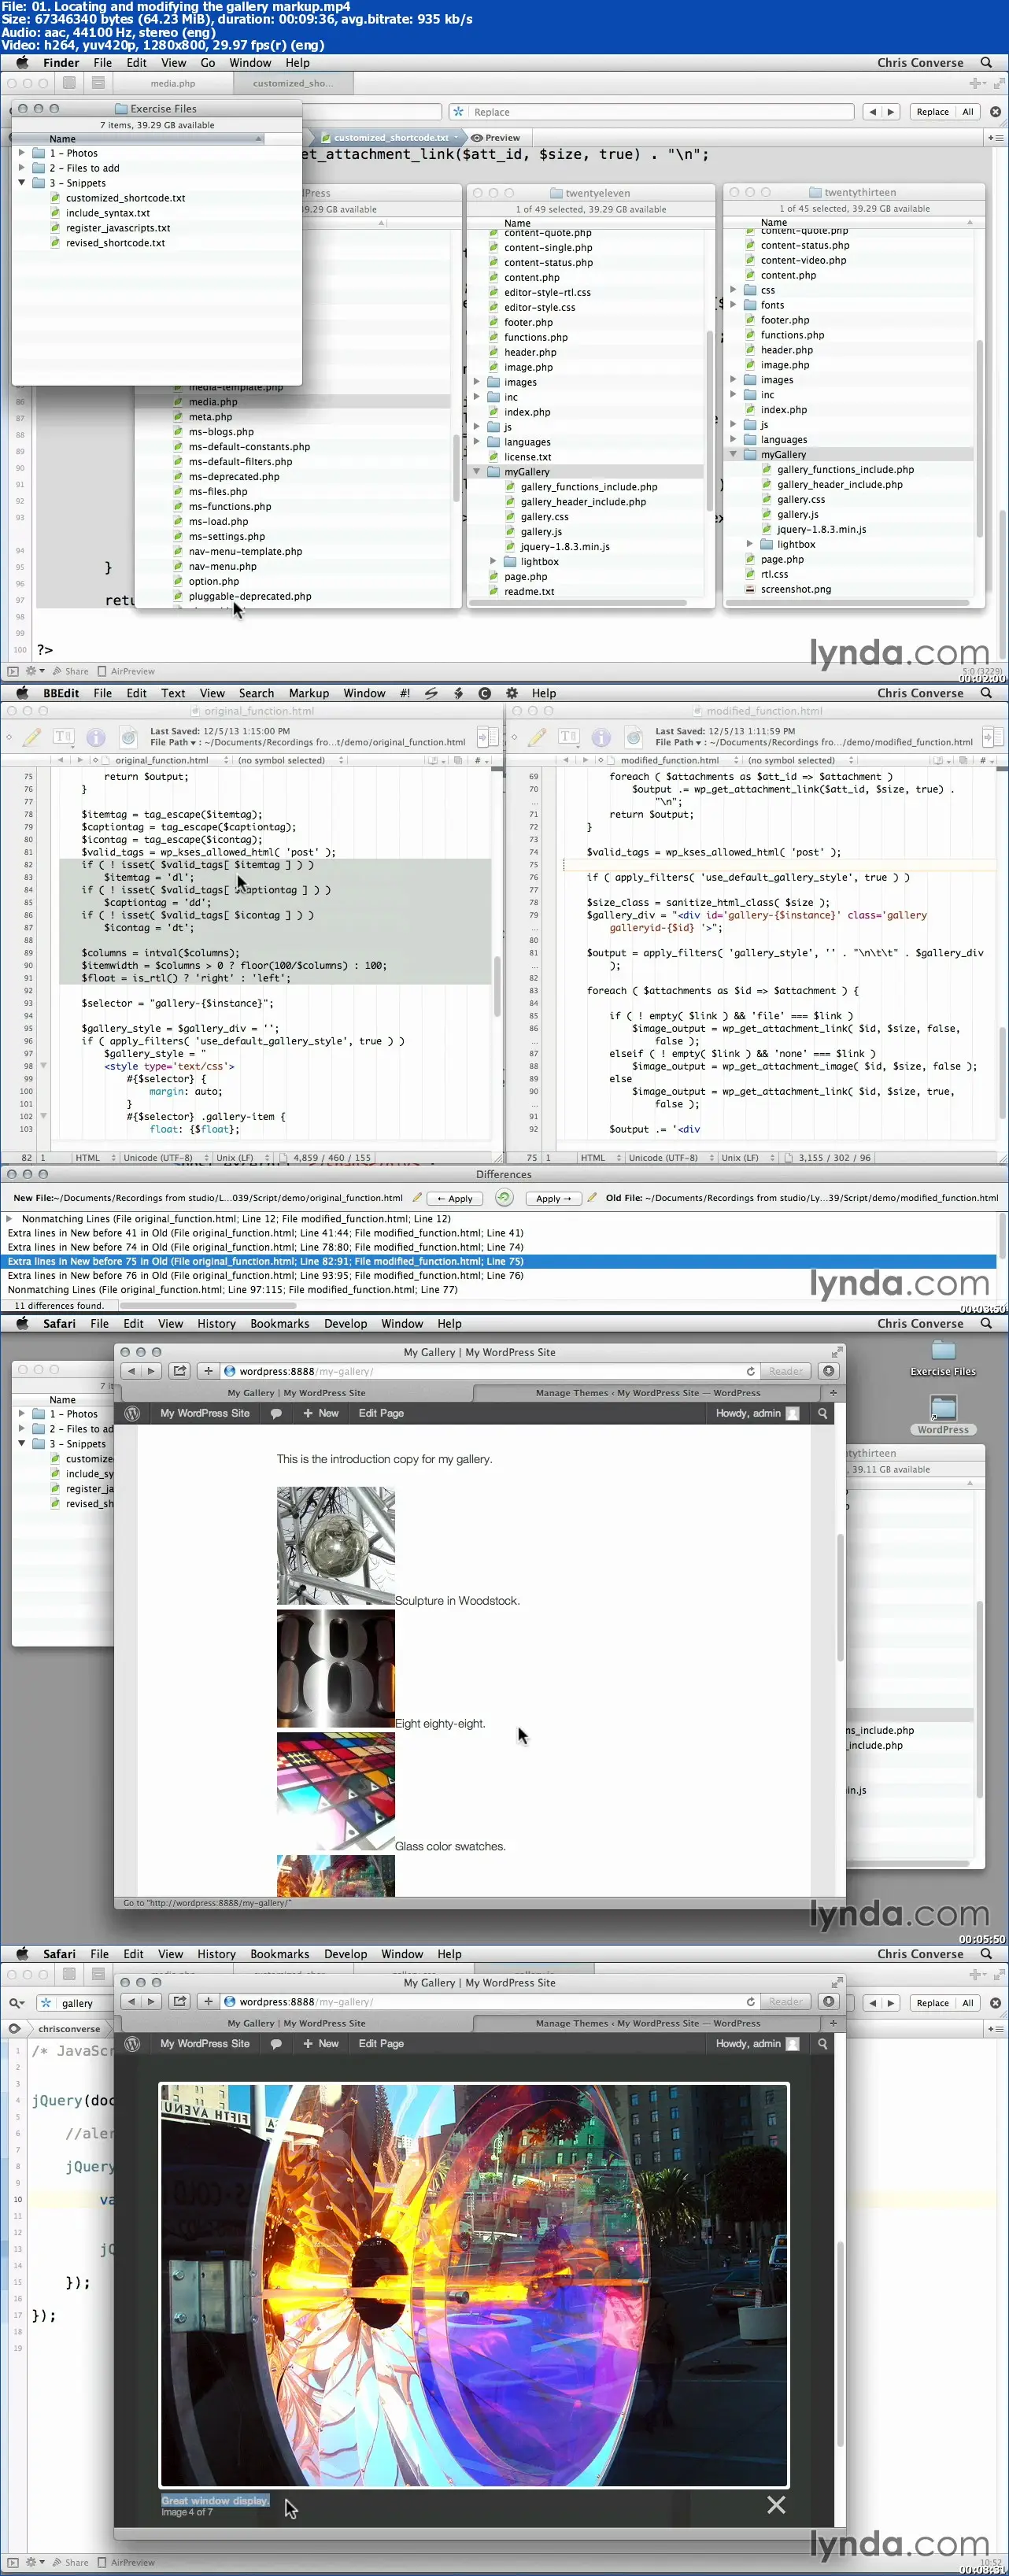Click + New in admin bar above thumbnails

321,1413
